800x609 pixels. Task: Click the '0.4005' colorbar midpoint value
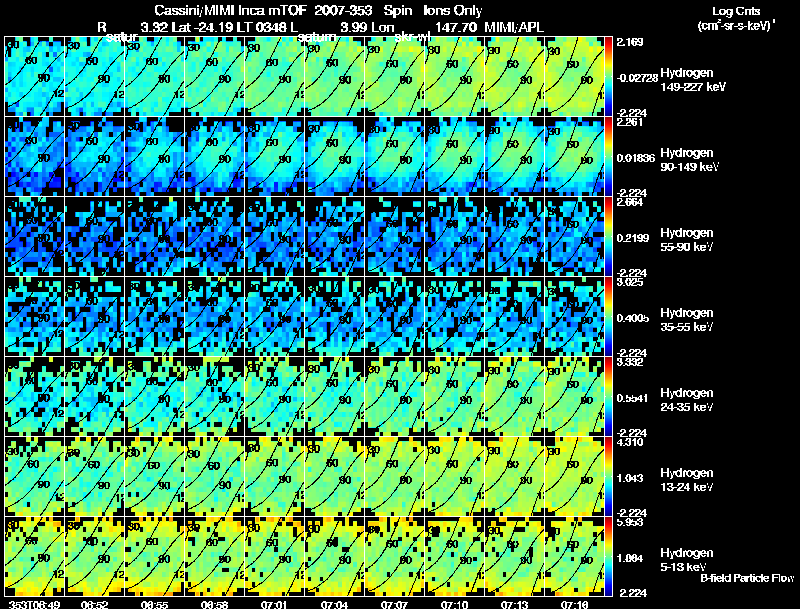(x=633, y=318)
